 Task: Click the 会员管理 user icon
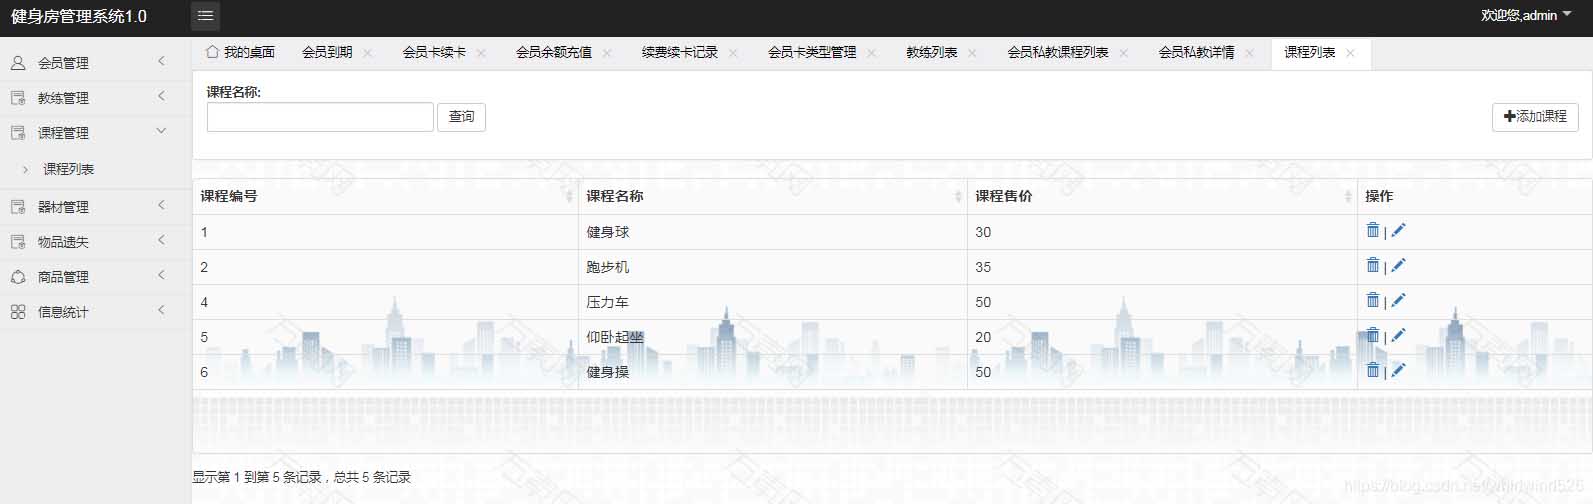(x=18, y=62)
